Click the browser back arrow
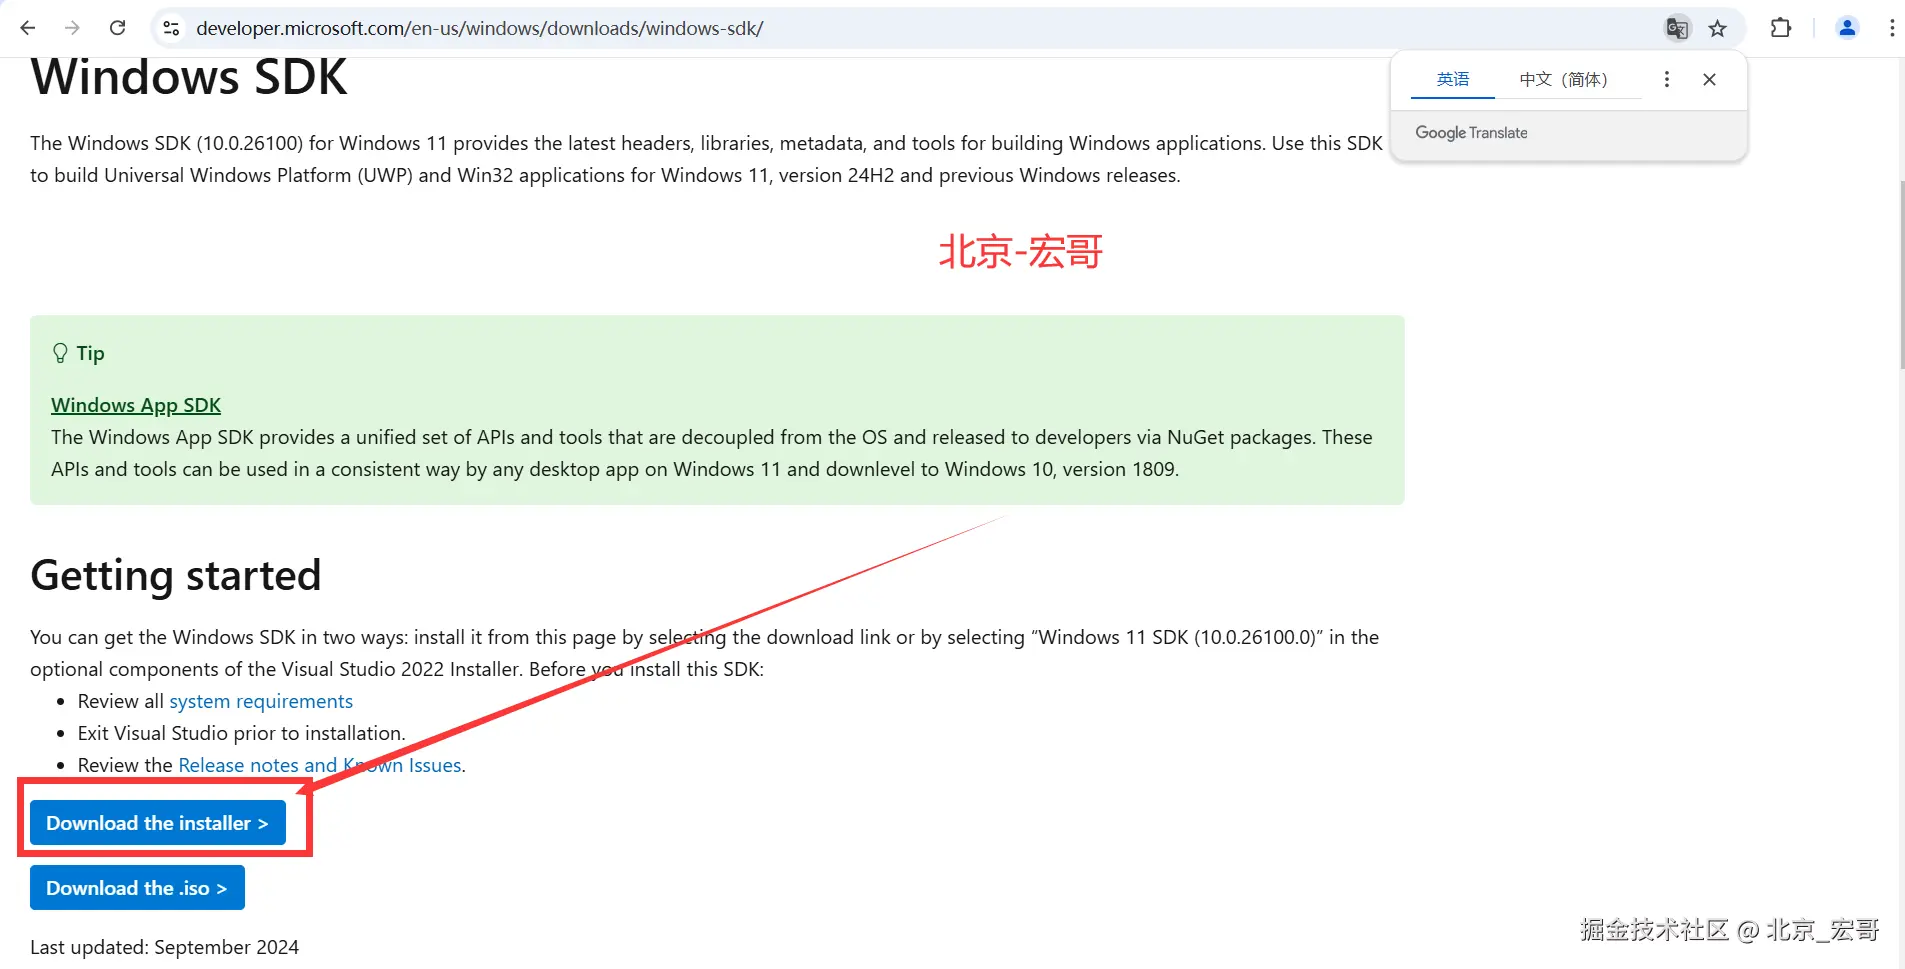 (28, 28)
